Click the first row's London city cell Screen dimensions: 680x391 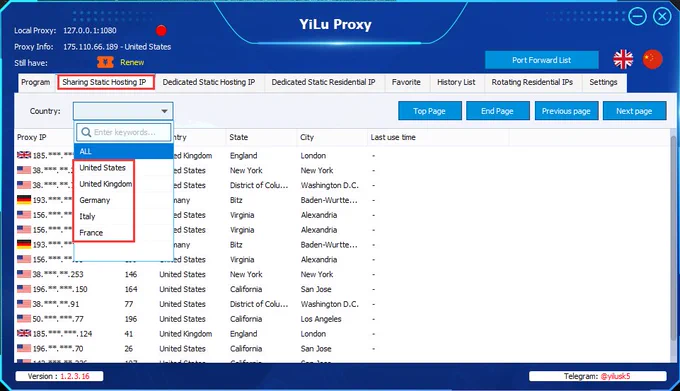tap(313, 156)
